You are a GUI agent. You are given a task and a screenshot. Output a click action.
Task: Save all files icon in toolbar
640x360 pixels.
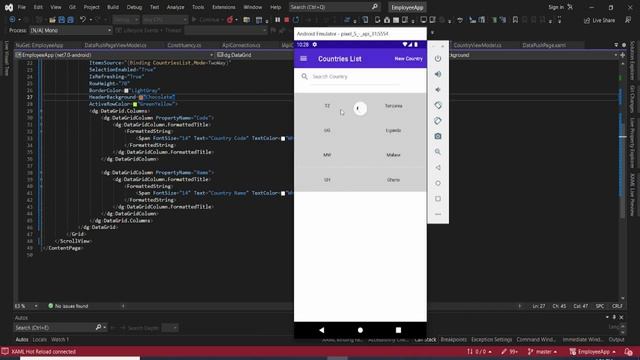pyautogui.click(x=70, y=20)
